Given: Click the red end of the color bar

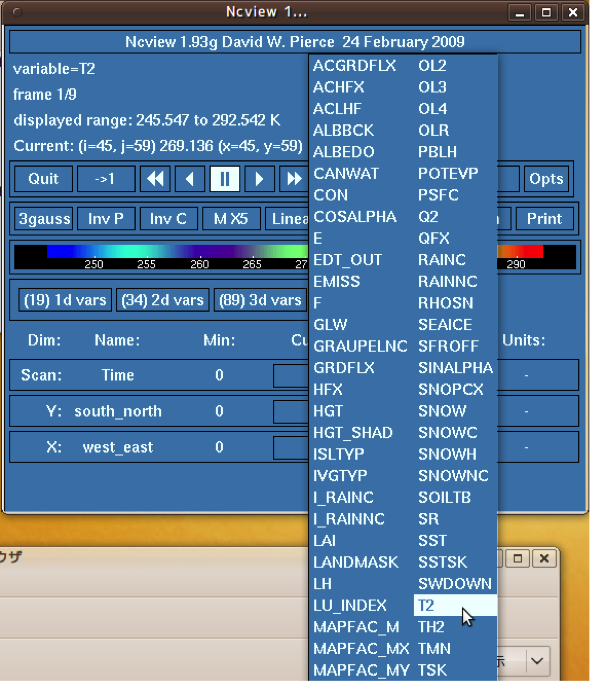Looking at the screenshot, I should click(531, 251).
